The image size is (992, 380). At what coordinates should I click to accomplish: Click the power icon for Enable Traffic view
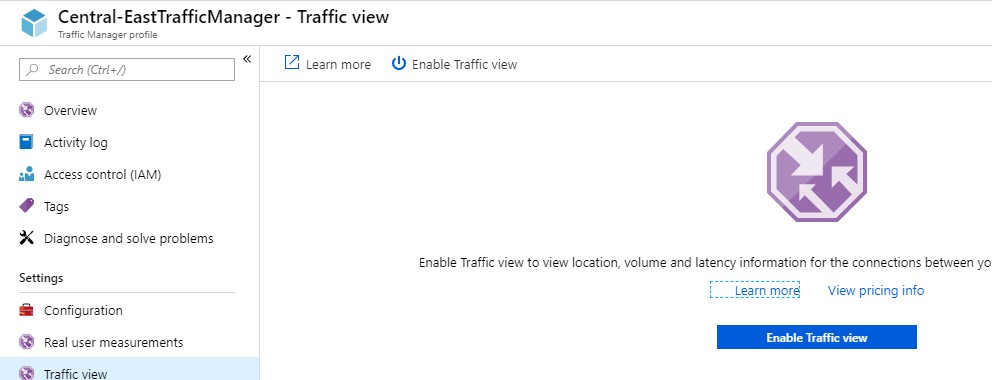pos(399,63)
